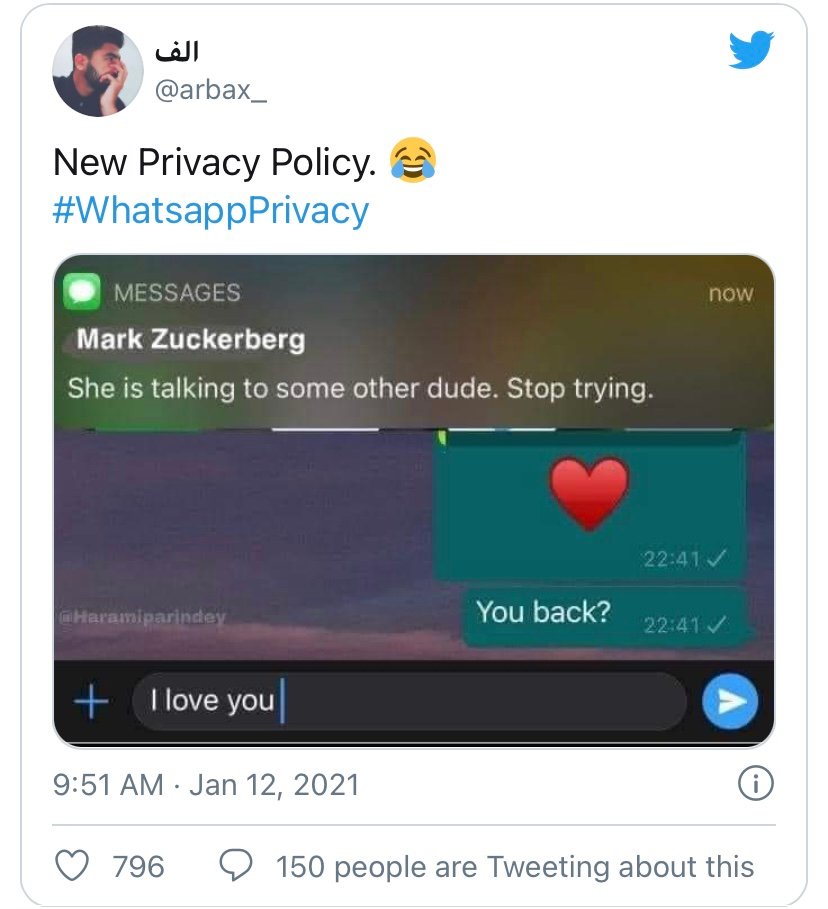Screen dimensions: 828x909
Task: Click the reply speech bubble icon
Action: pos(236,865)
